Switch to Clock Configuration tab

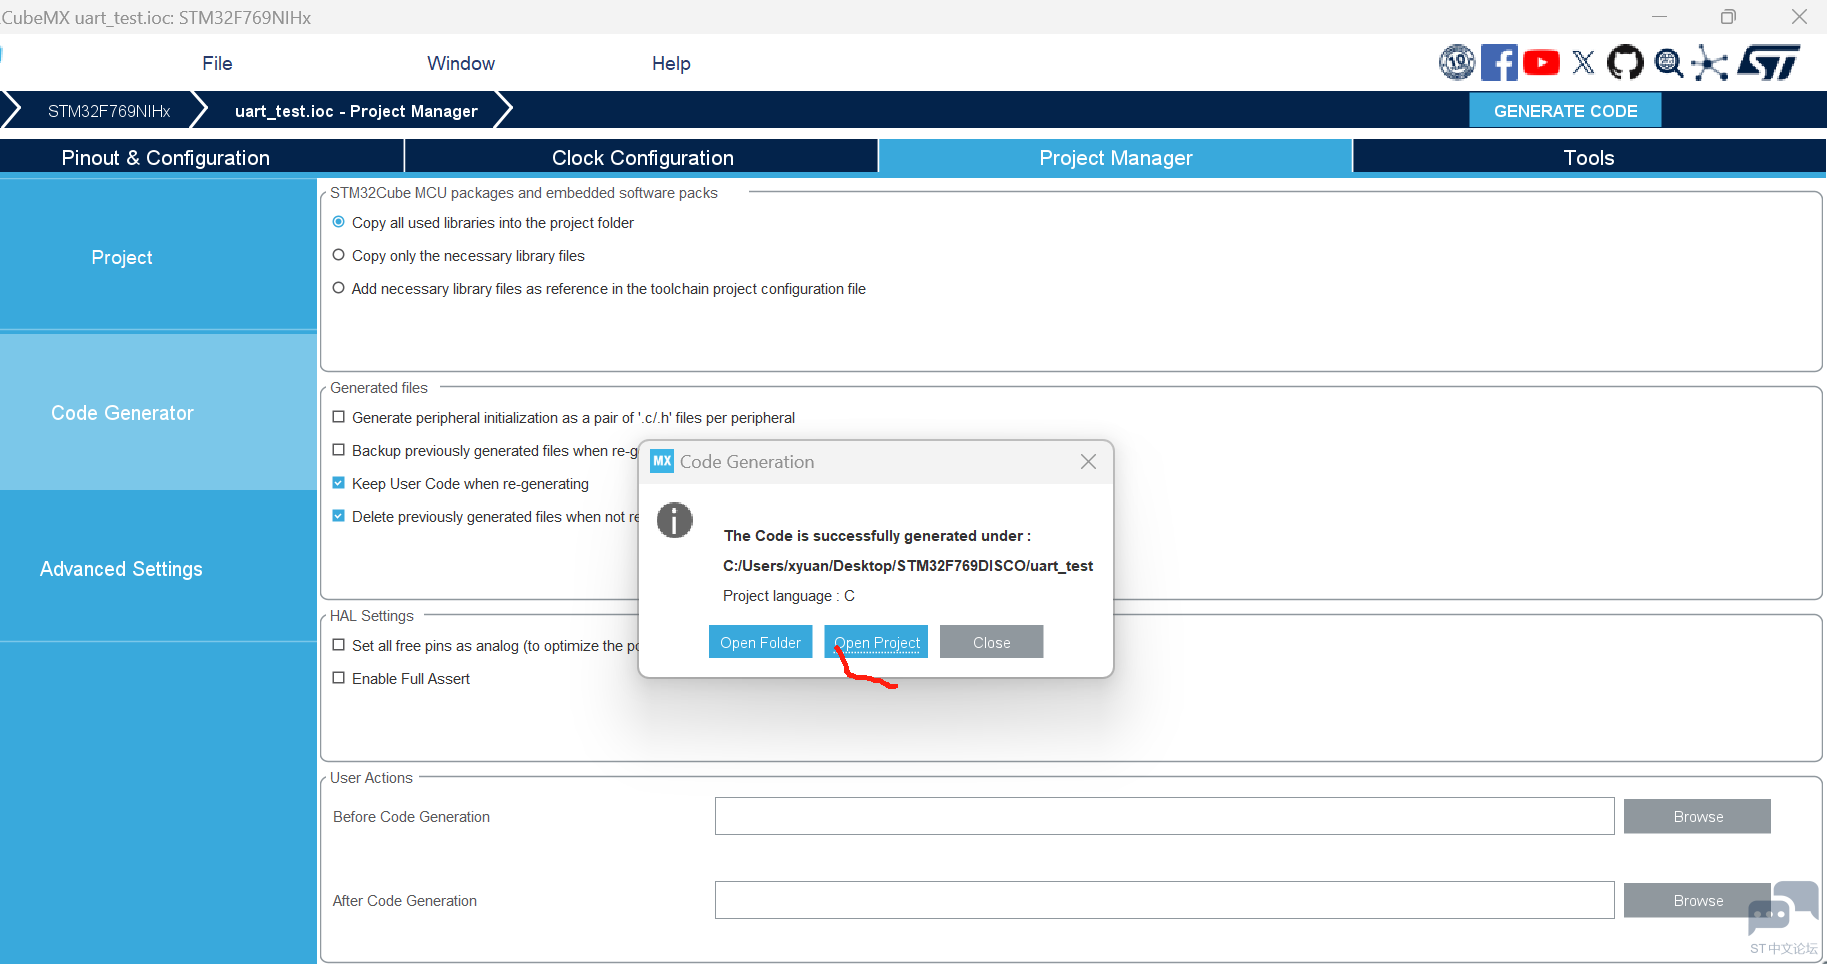click(642, 157)
